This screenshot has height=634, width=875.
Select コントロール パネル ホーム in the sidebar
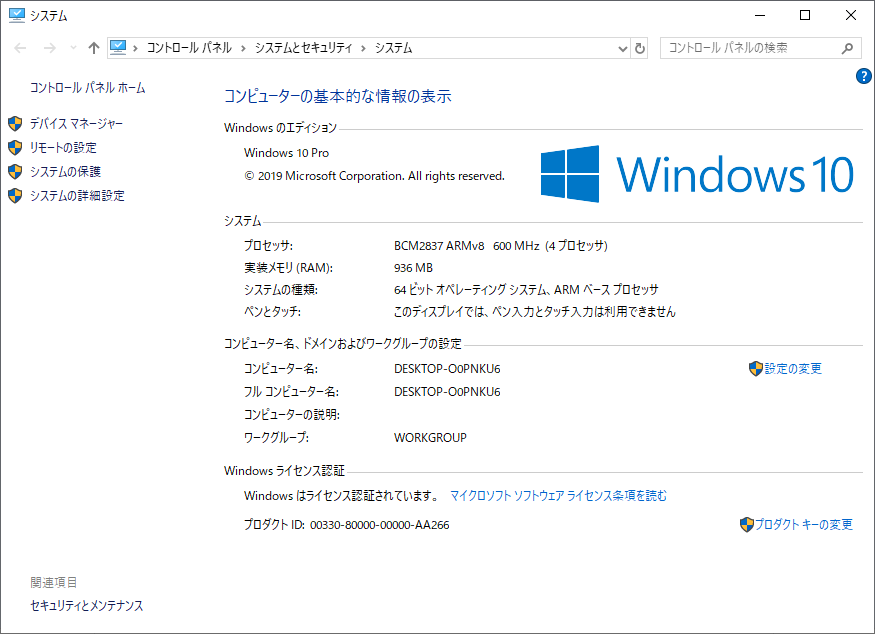click(88, 87)
